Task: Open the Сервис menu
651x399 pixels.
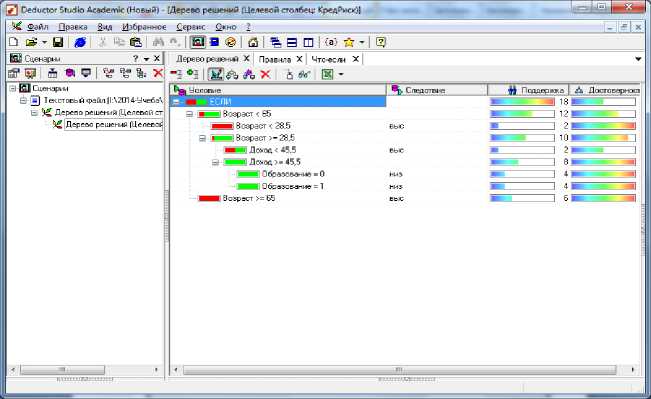Action: click(x=191, y=27)
